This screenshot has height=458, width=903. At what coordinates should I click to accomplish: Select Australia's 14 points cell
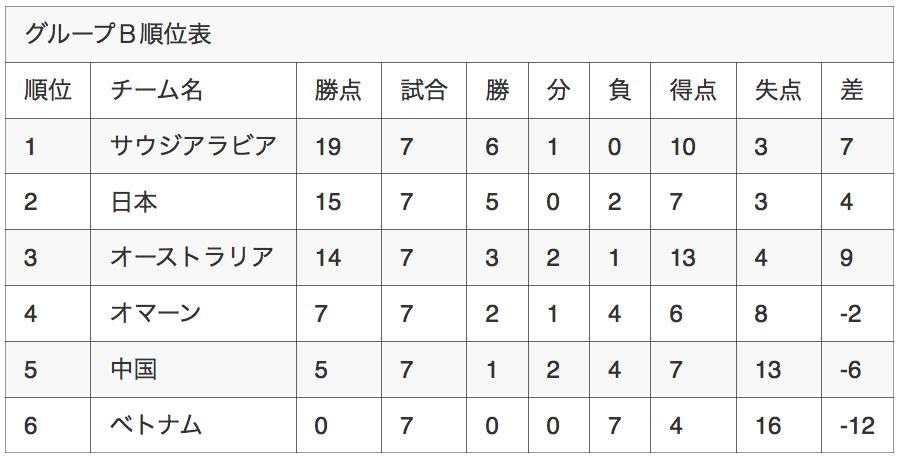click(339, 258)
